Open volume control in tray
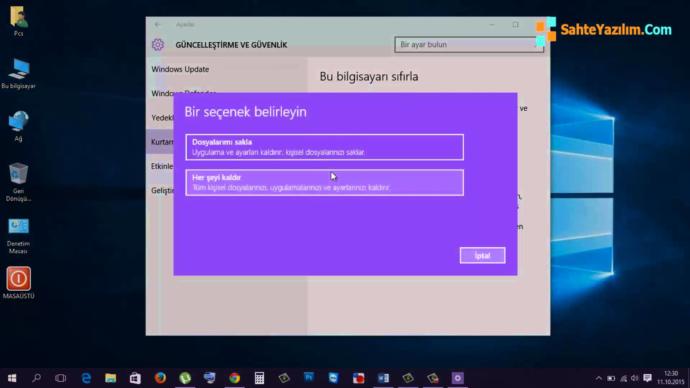690x388 pixels. pos(635,378)
